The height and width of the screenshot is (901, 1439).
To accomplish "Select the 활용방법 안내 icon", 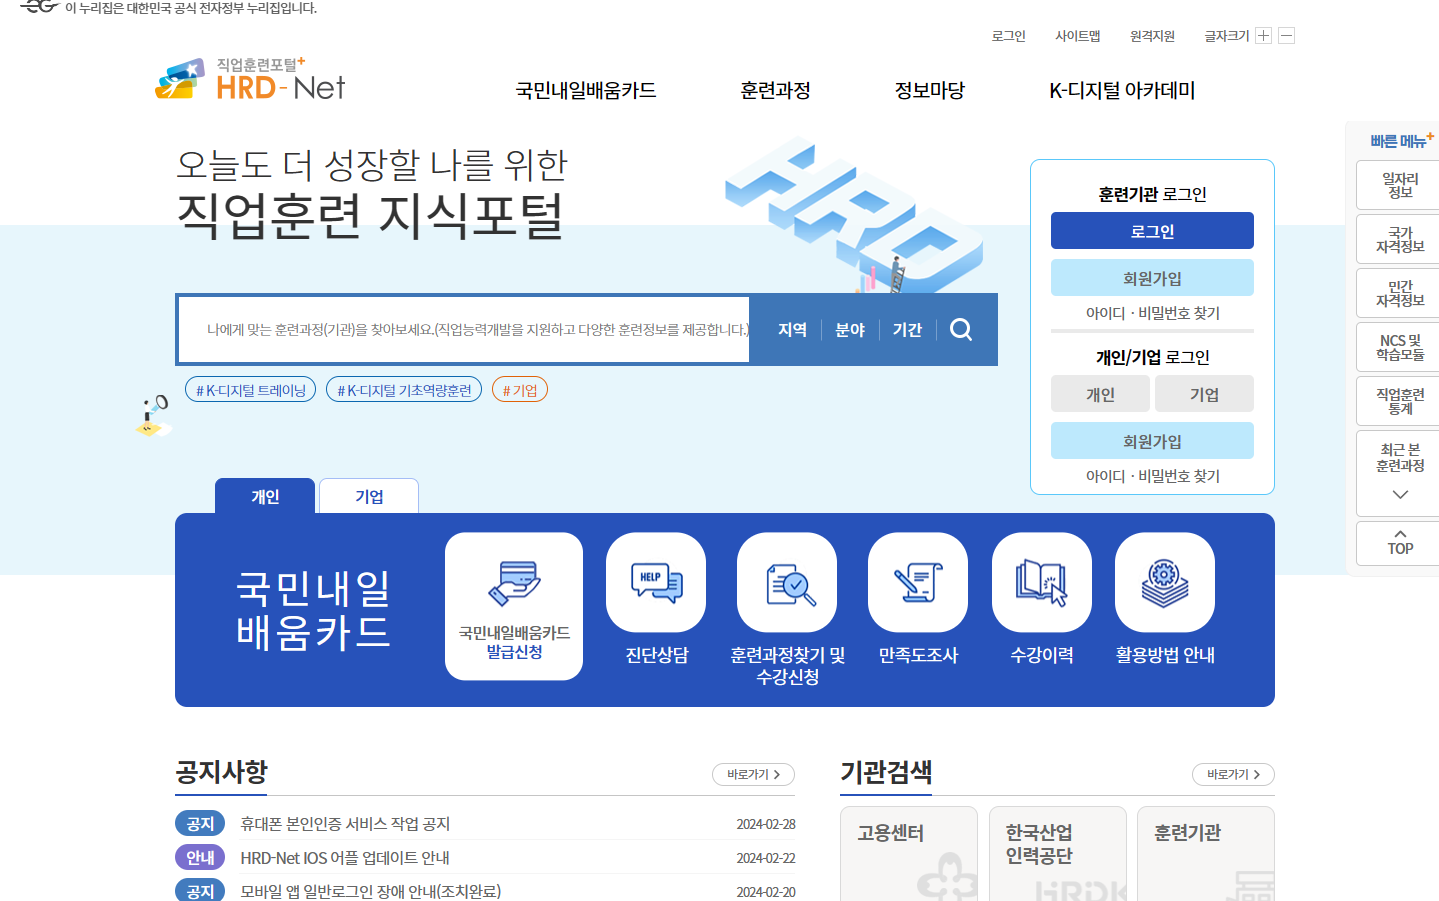I will pos(1164,580).
